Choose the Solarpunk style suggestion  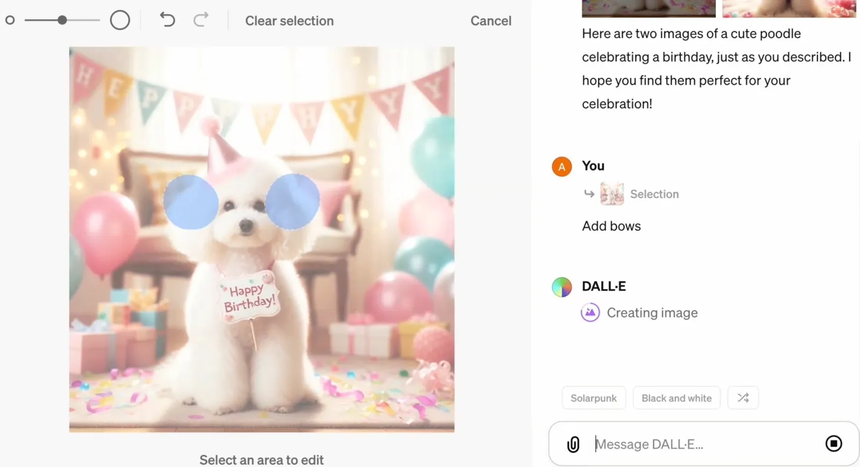[593, 398]
